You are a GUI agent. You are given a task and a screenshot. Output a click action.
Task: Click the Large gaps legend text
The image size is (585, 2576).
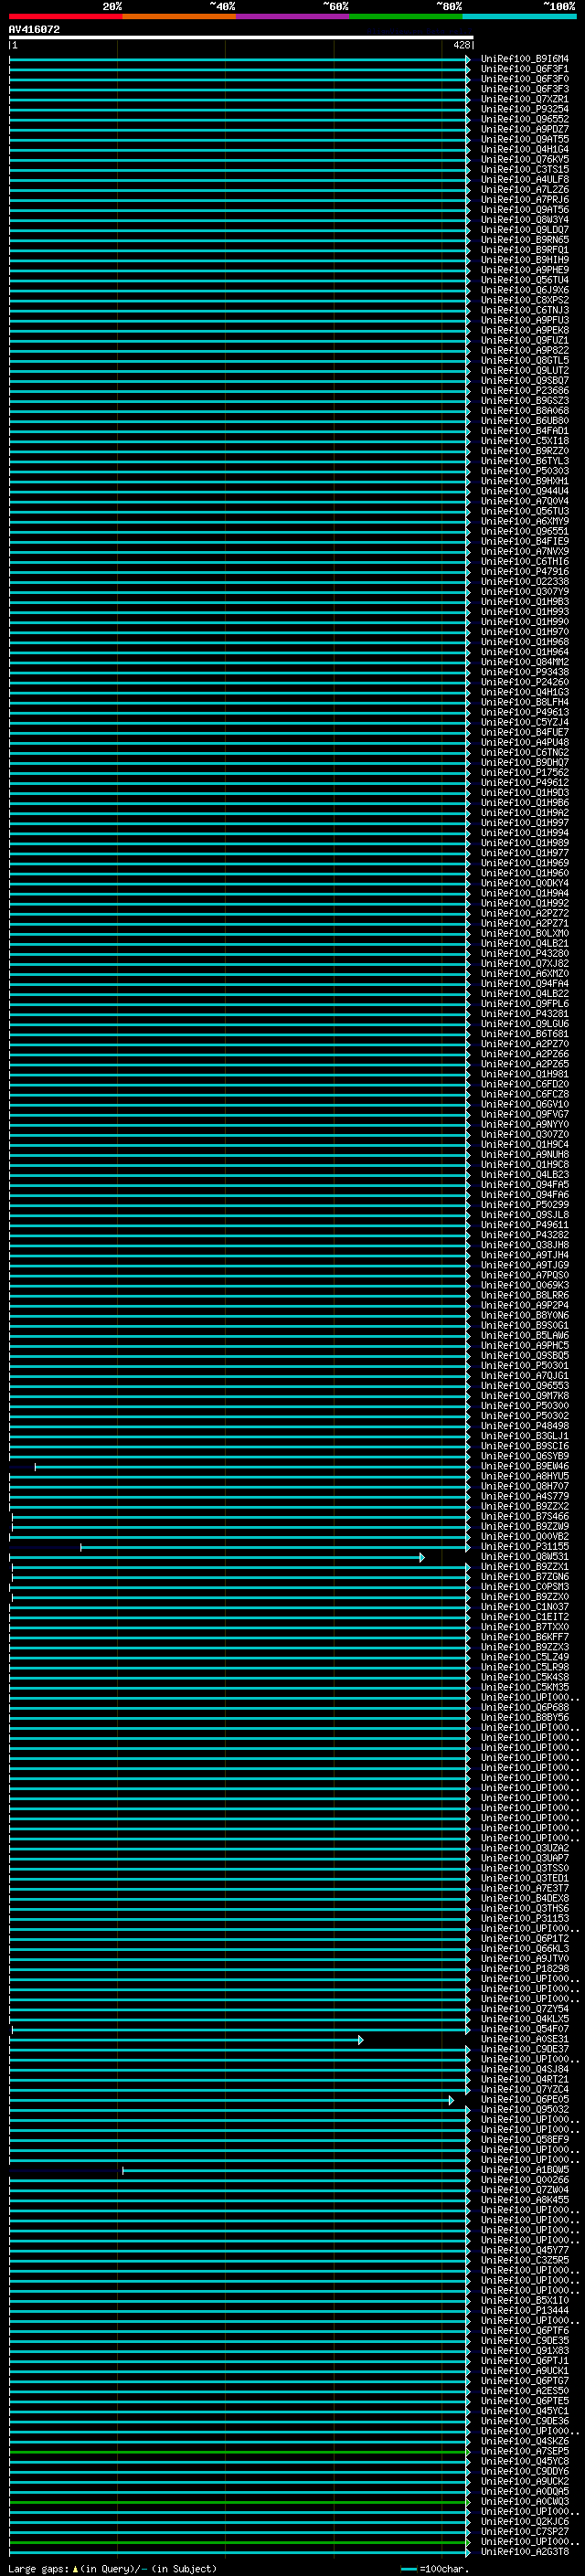point(112,2569)
